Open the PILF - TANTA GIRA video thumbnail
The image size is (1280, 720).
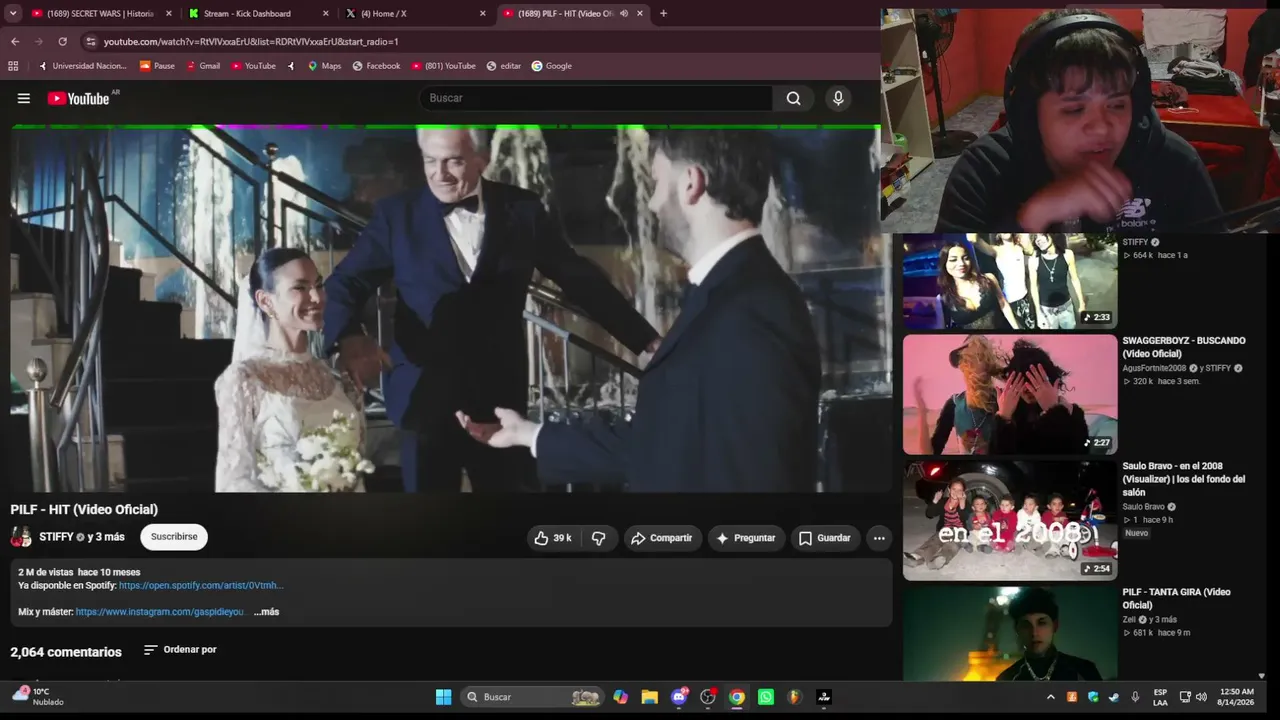[1010, 634]
